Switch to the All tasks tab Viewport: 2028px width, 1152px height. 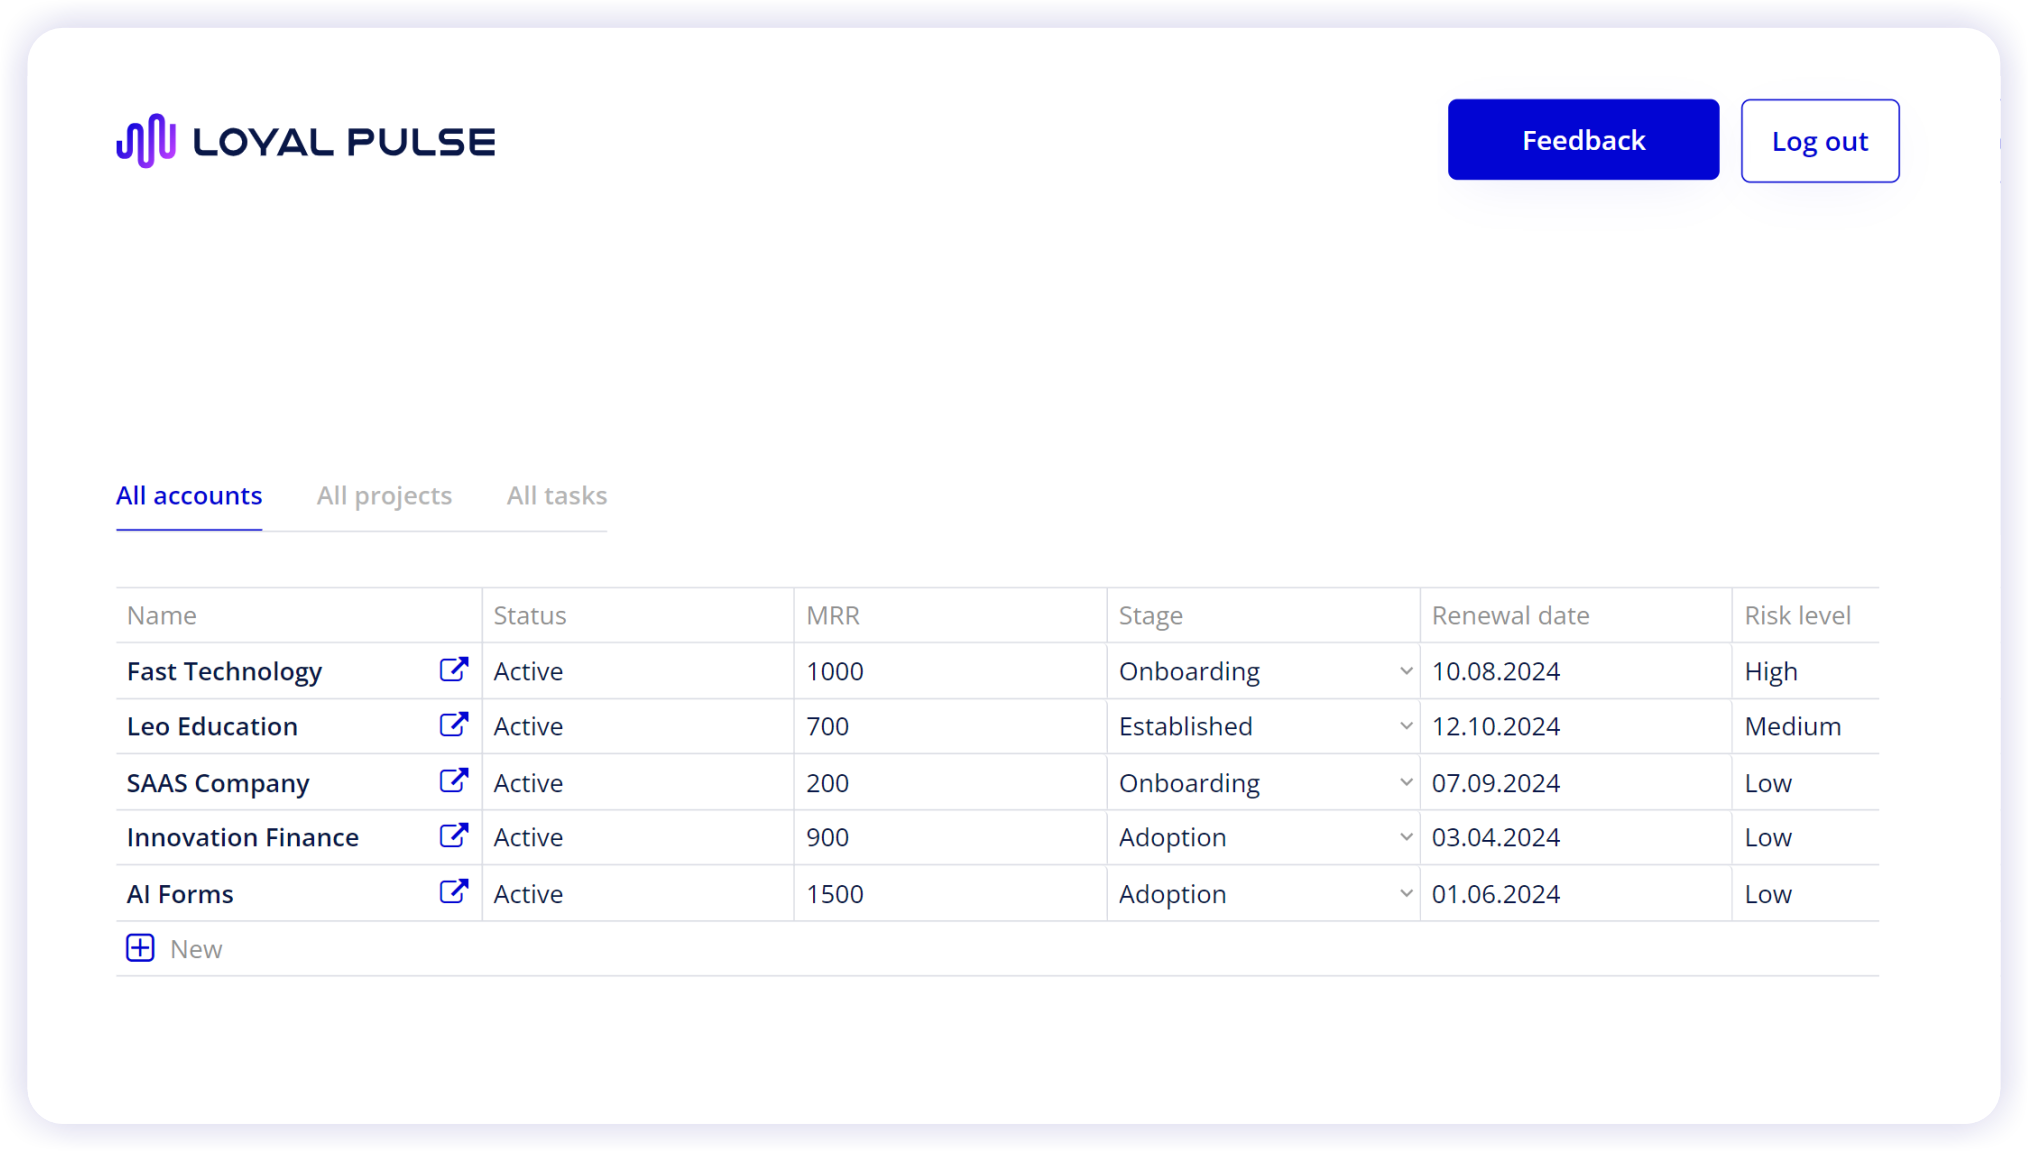pos(556,495)
